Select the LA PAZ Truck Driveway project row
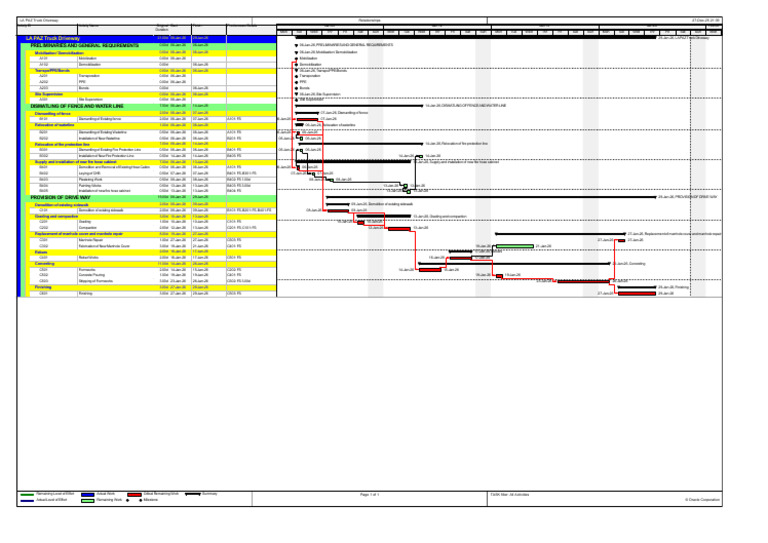This screenshot has height=543, width=768. click(x=148, y=38)
